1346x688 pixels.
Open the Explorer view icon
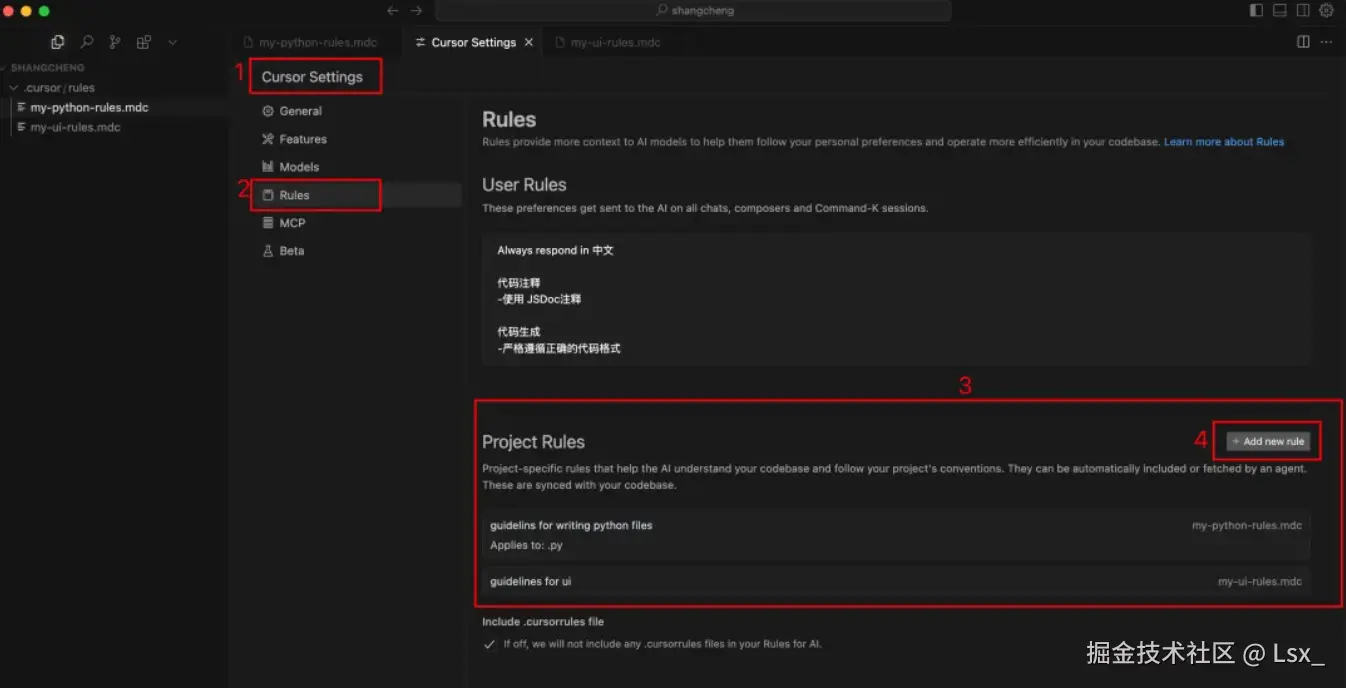pyautogui.click(x=58, y=42)
